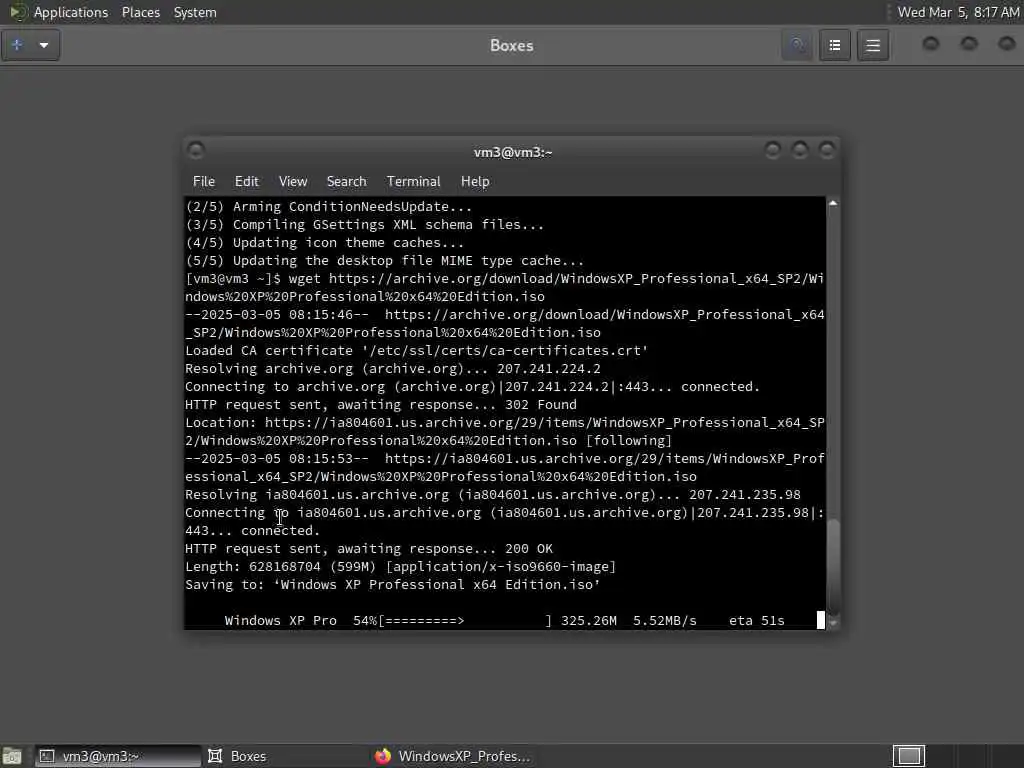Click the text 'Loaded CA certificate'
Screen dimensions: 1024x768
[x=269, y=351]
